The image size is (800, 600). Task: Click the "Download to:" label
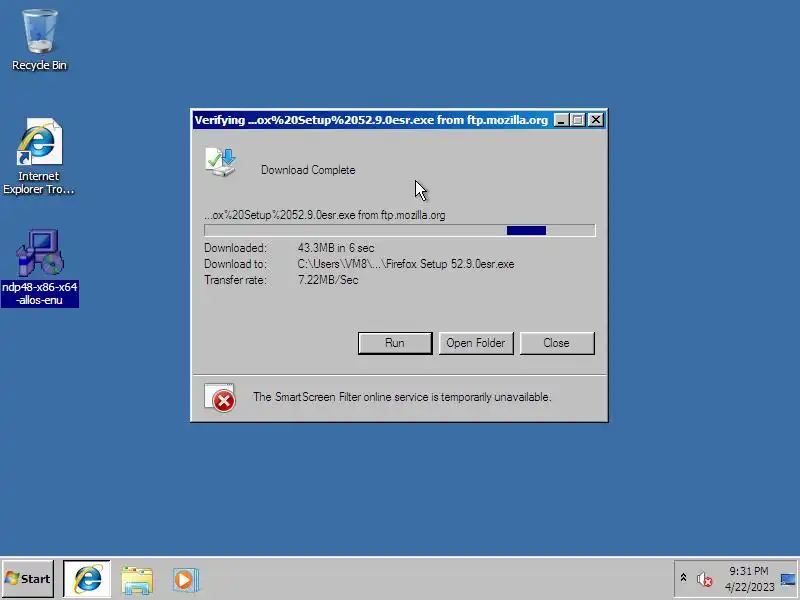click(x=235, y=264)
